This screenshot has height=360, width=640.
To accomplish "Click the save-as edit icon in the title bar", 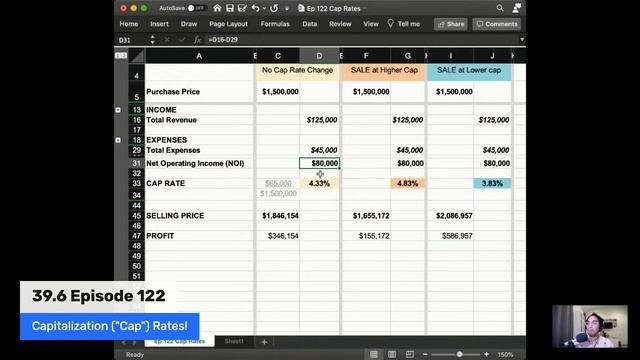I will pyautogui.click(x=242, y=8).
